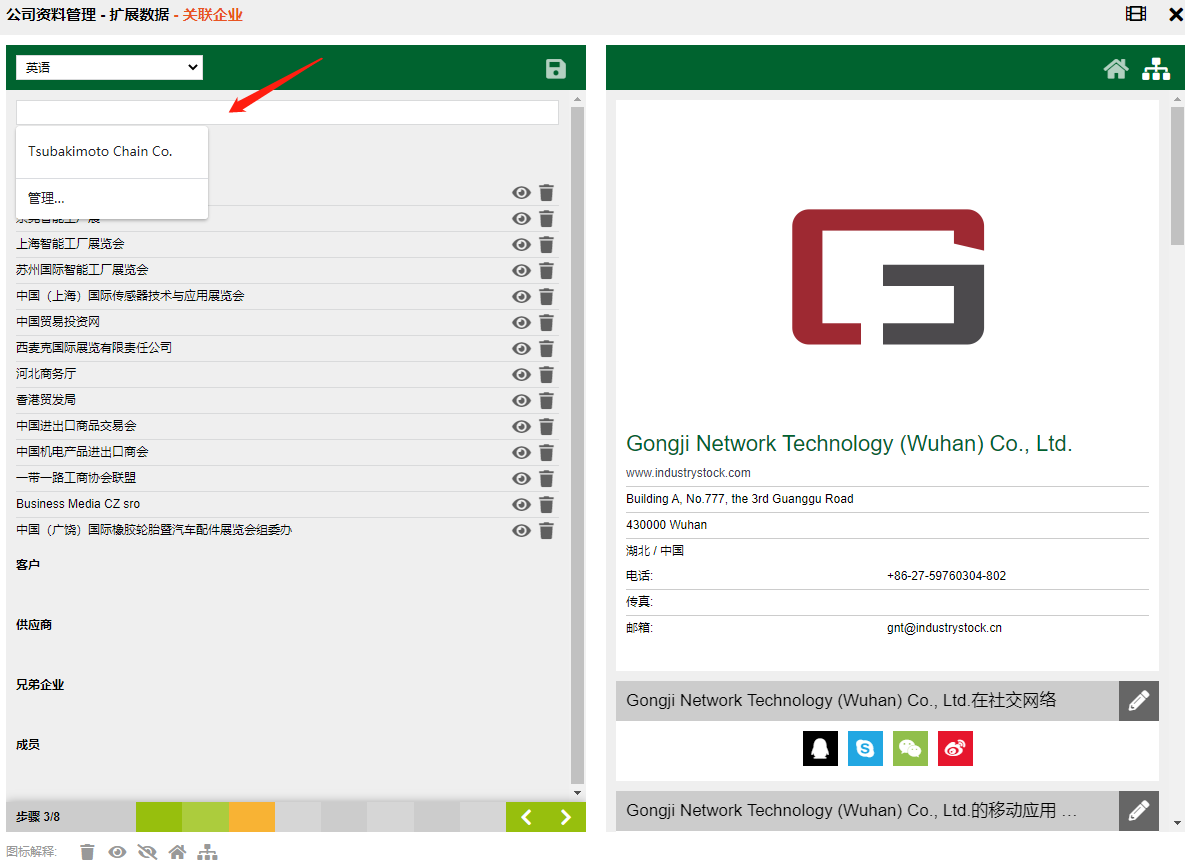Open the 英语 language dropdown
The height and width of the screenshot is (865, 1185).
click(x=109, y=67)
